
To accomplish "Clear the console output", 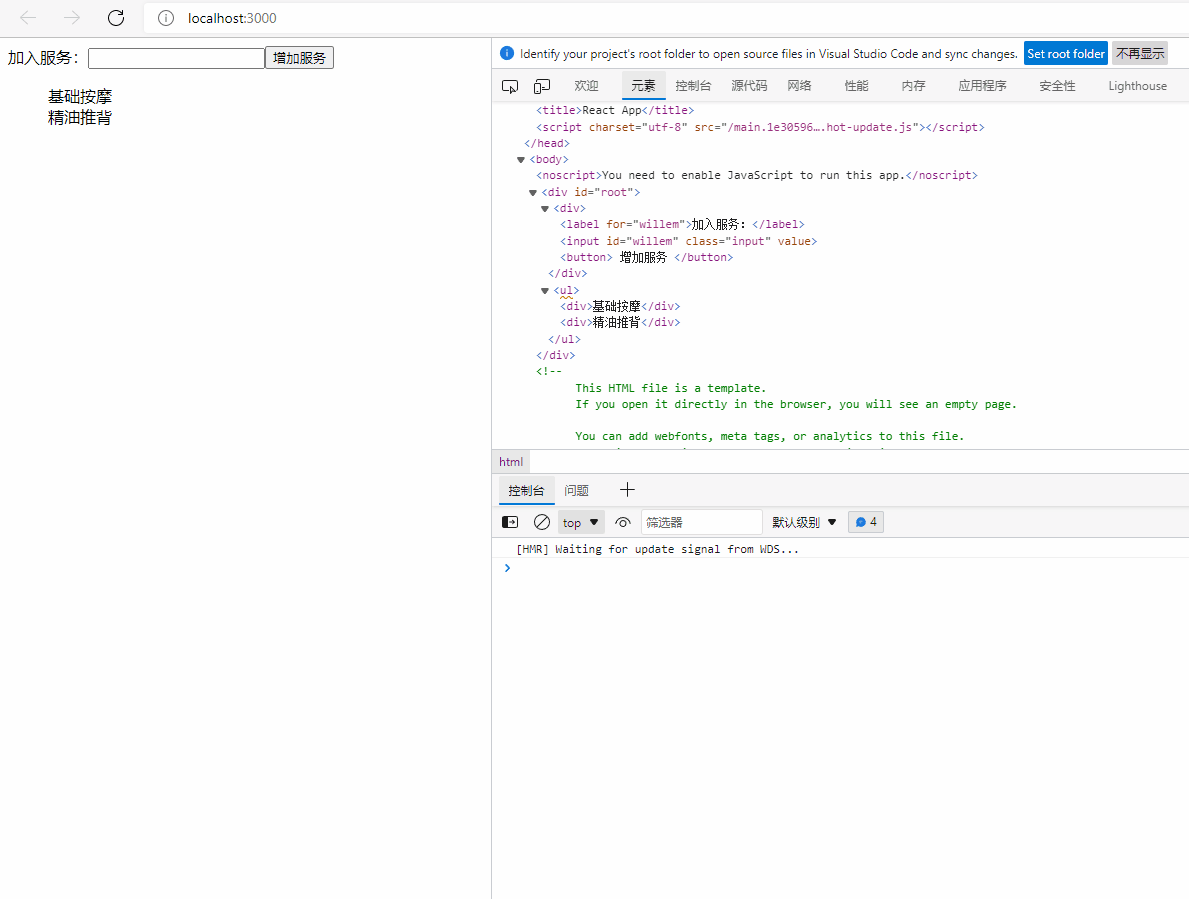I will [x=541, y=522].
